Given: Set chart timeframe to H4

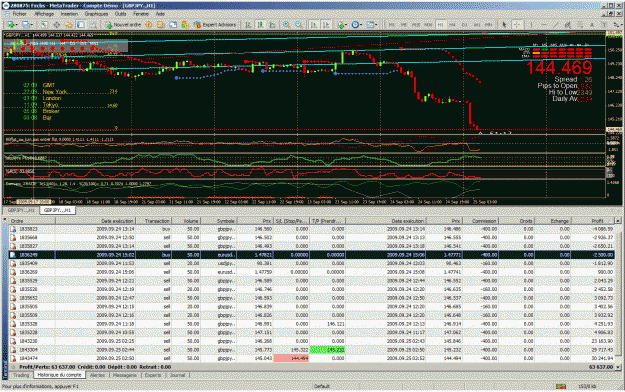Looking at the screenshot, I should [452, 25].
